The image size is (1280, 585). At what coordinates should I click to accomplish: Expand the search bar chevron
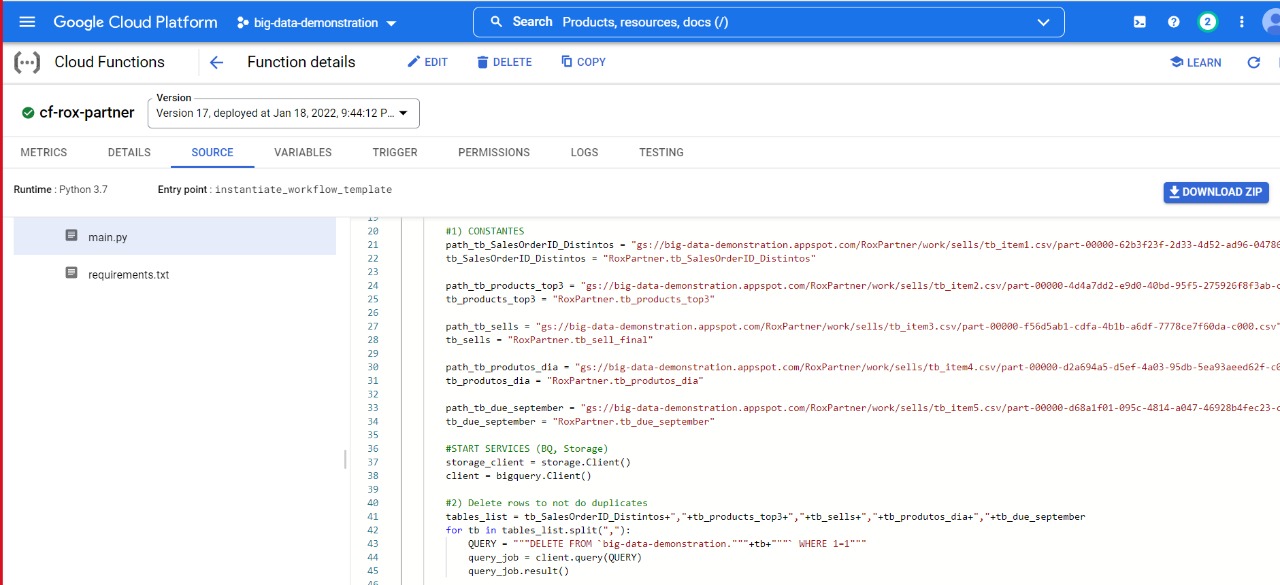pyautogui.click(x=1044, y=22)
